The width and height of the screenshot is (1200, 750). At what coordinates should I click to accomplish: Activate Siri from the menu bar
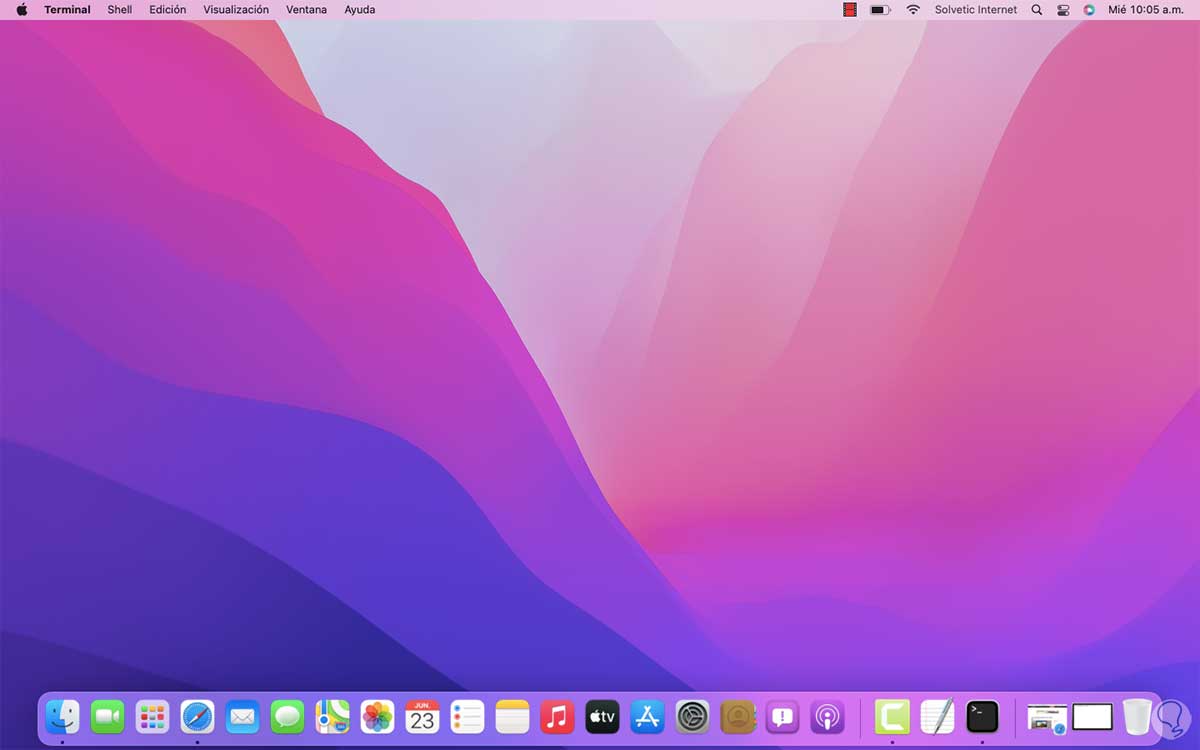tap(1089, 9)
